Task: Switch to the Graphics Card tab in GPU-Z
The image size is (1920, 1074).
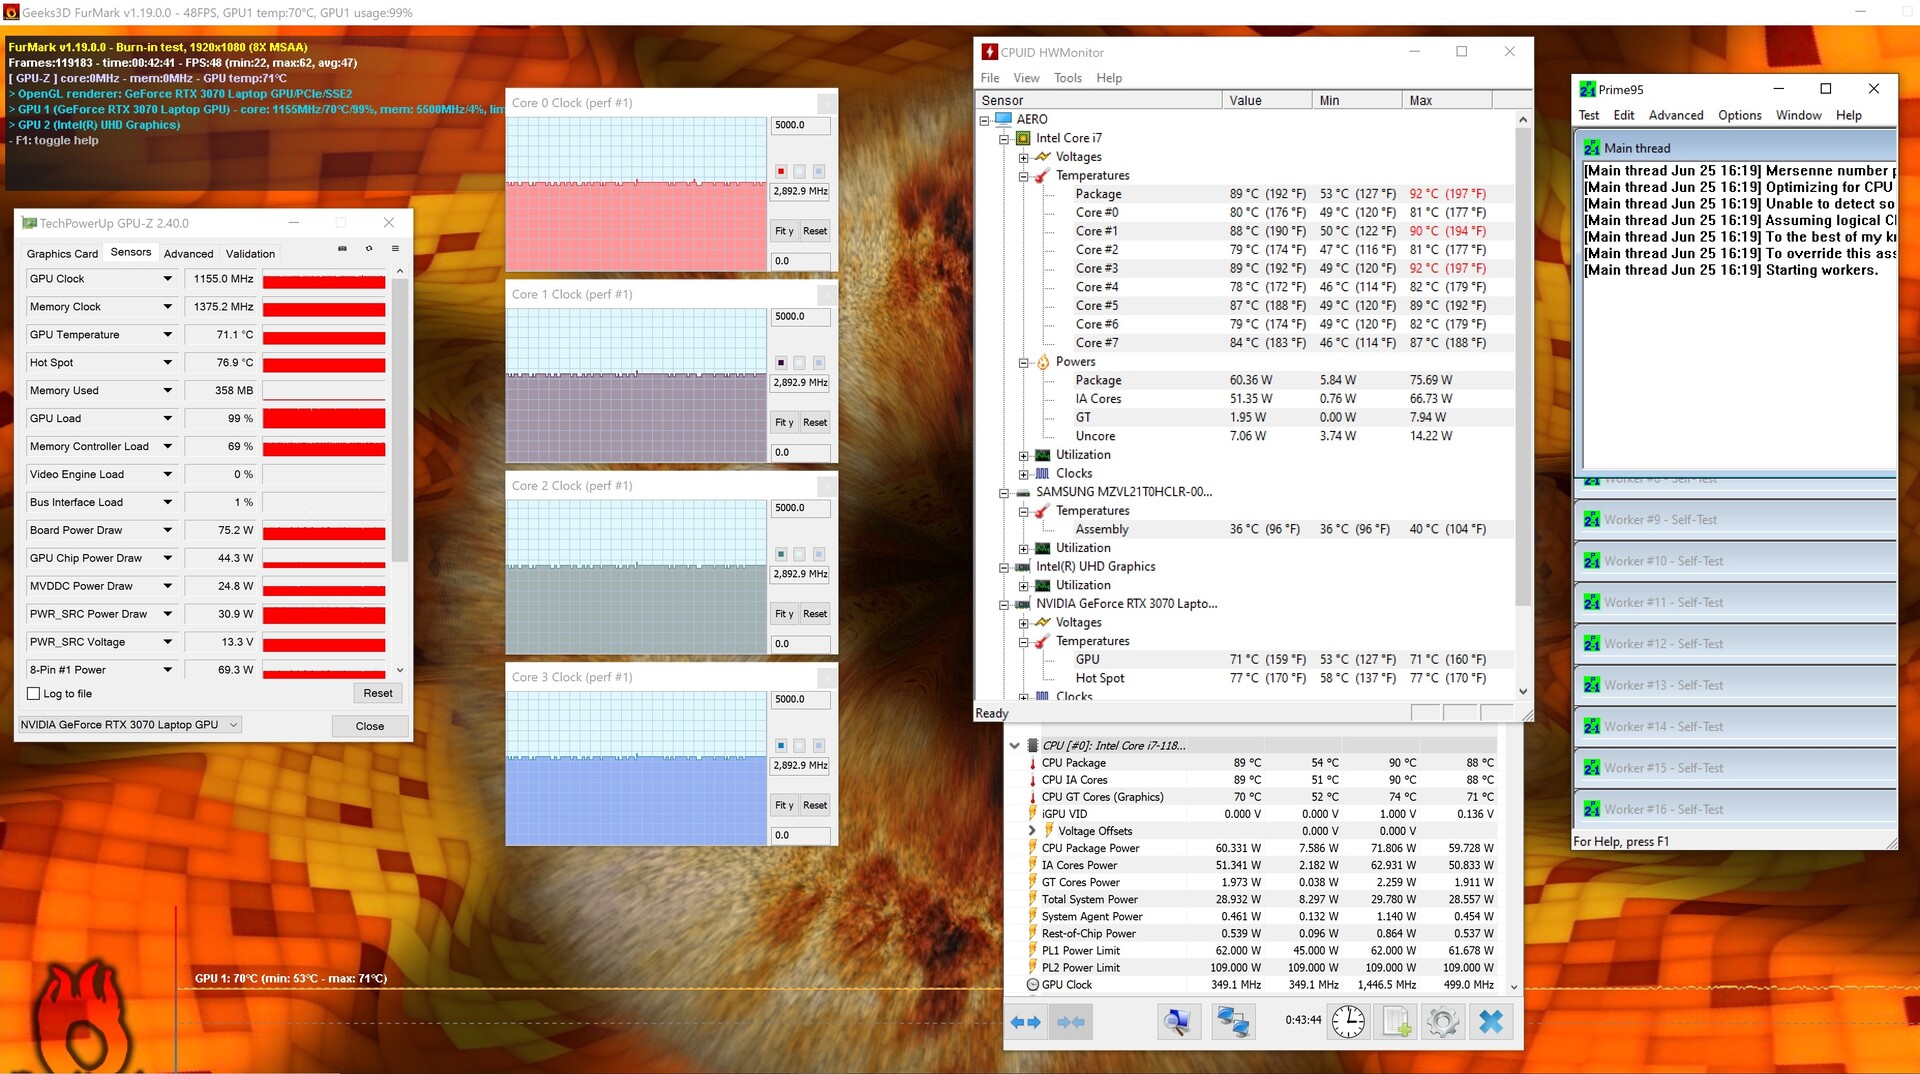Action: click(62, 254)
